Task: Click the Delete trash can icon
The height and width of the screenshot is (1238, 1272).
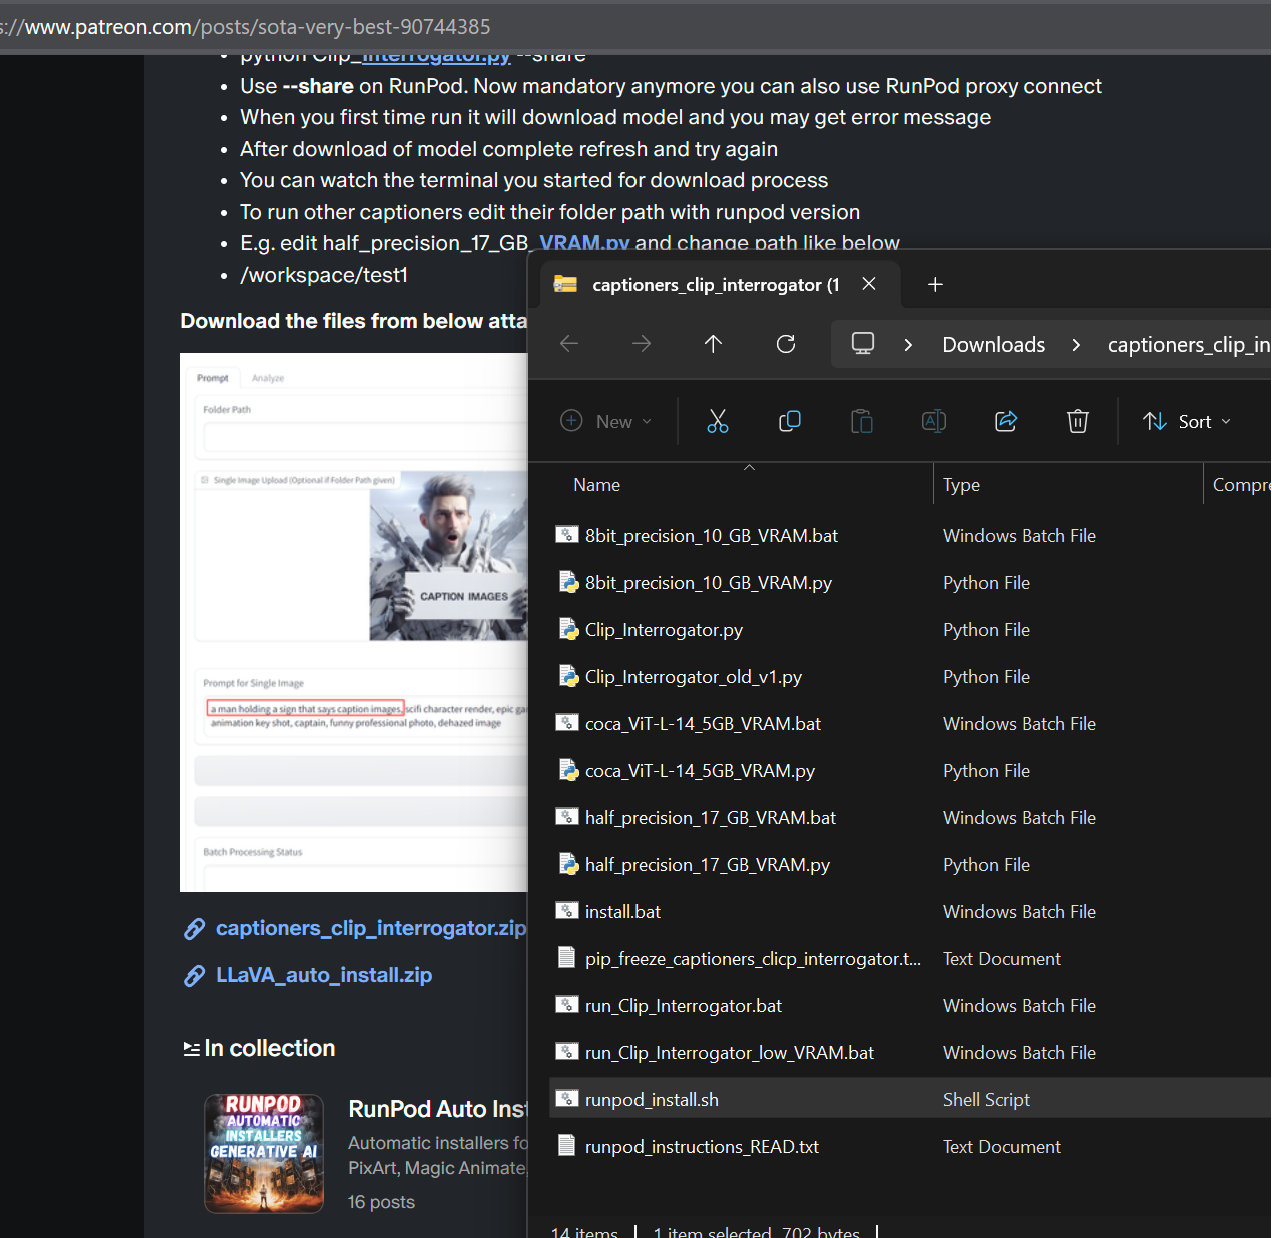Action: coord(1078,421)
